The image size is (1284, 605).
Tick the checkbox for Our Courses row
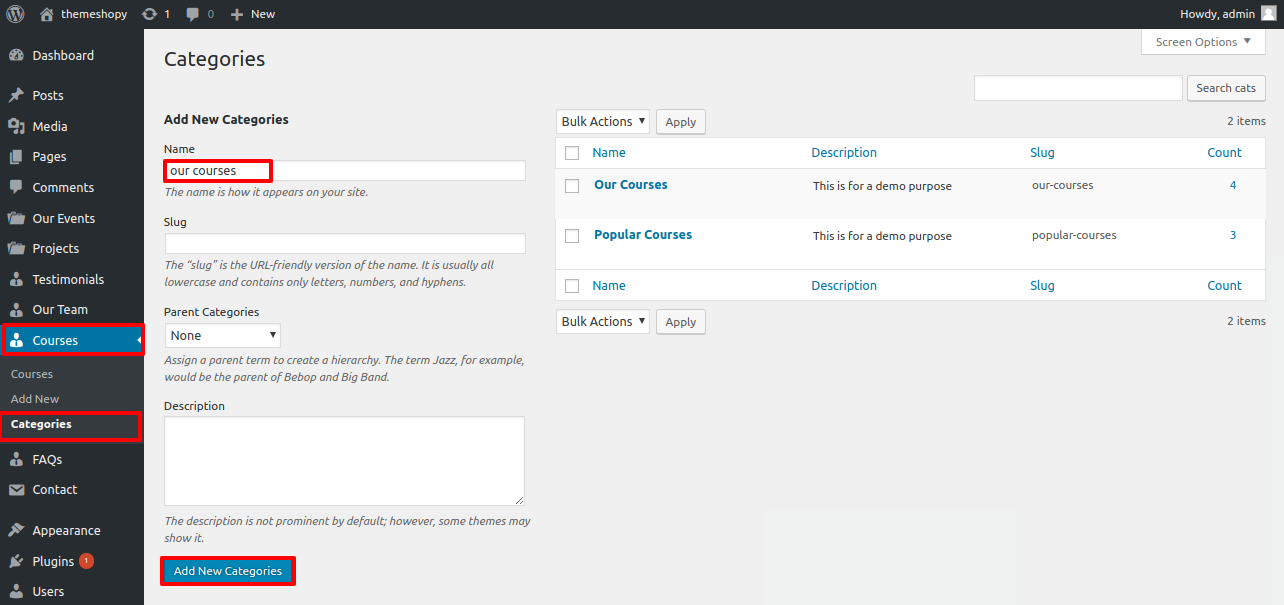coord(572,186)
